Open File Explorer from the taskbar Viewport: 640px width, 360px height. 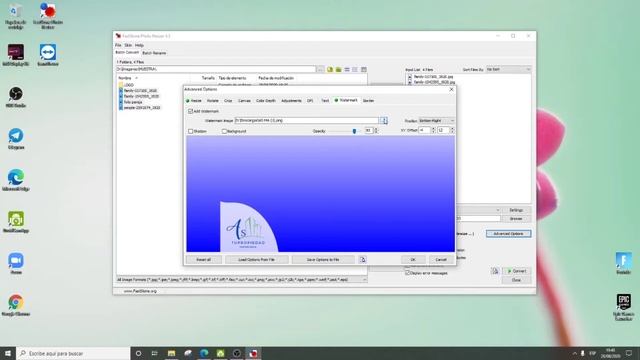pos(171,353)
